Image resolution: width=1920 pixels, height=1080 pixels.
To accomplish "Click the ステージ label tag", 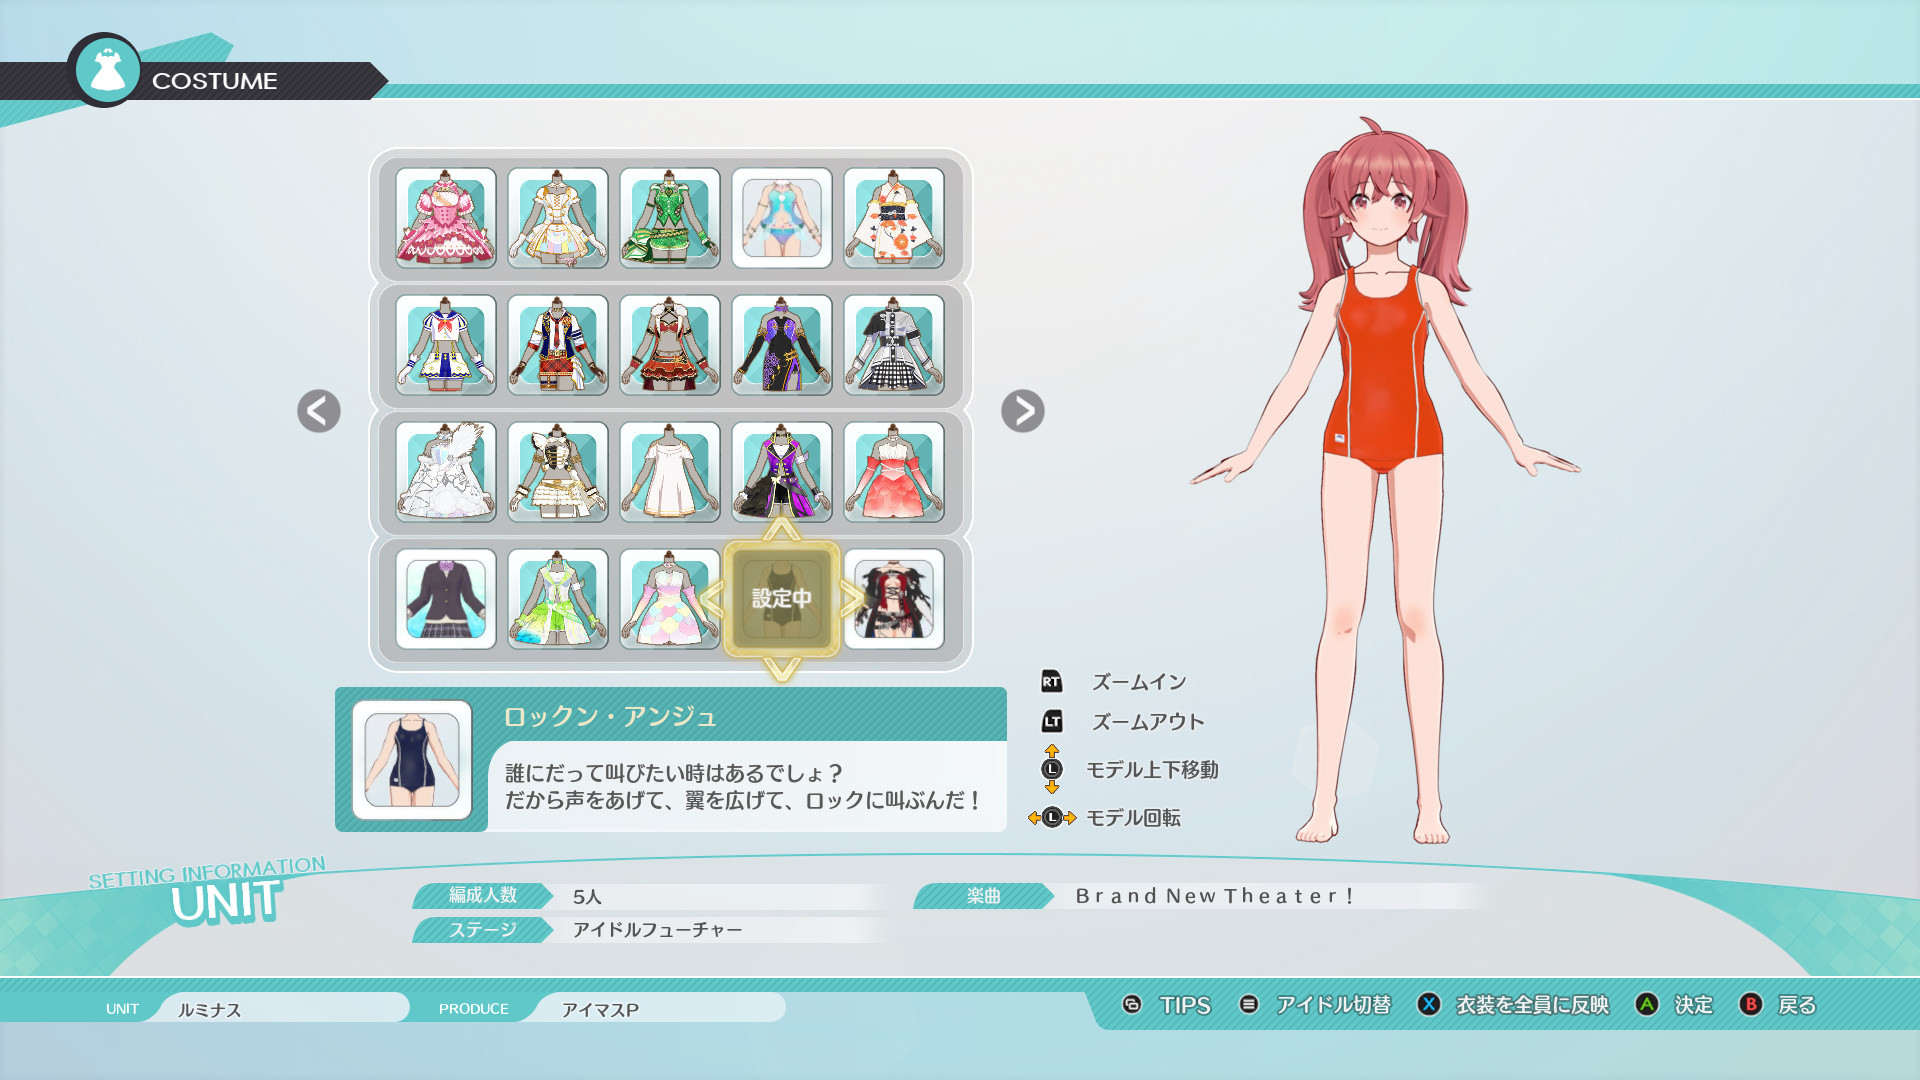I will pos(483,930).
